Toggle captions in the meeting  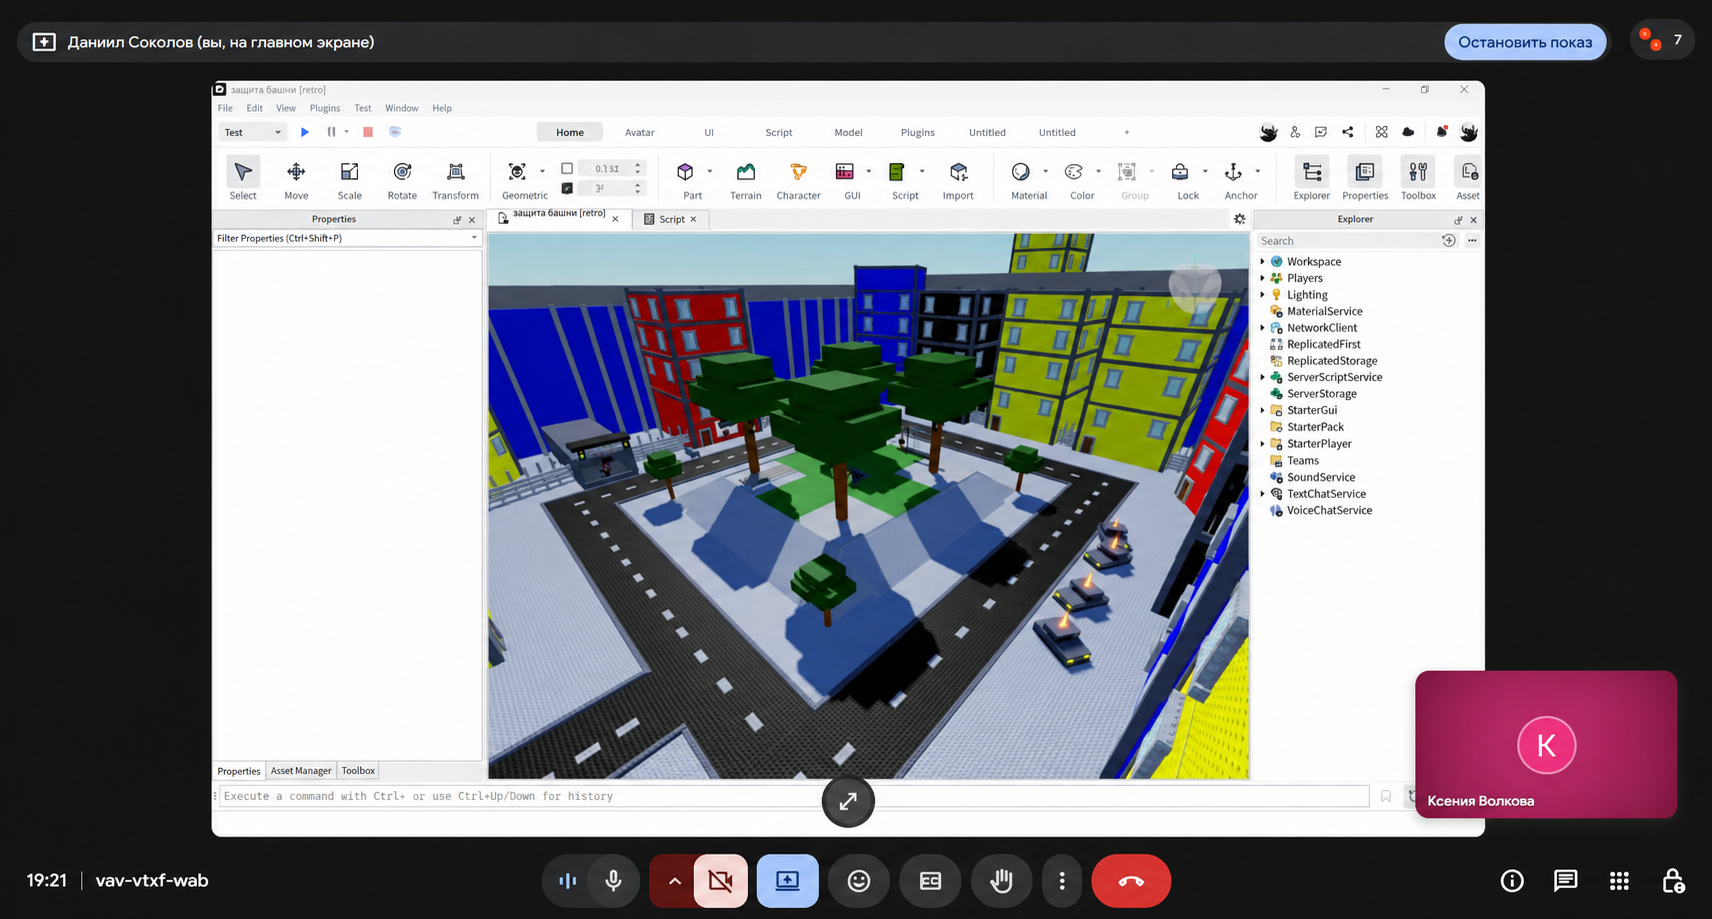[x=930, y=881]
